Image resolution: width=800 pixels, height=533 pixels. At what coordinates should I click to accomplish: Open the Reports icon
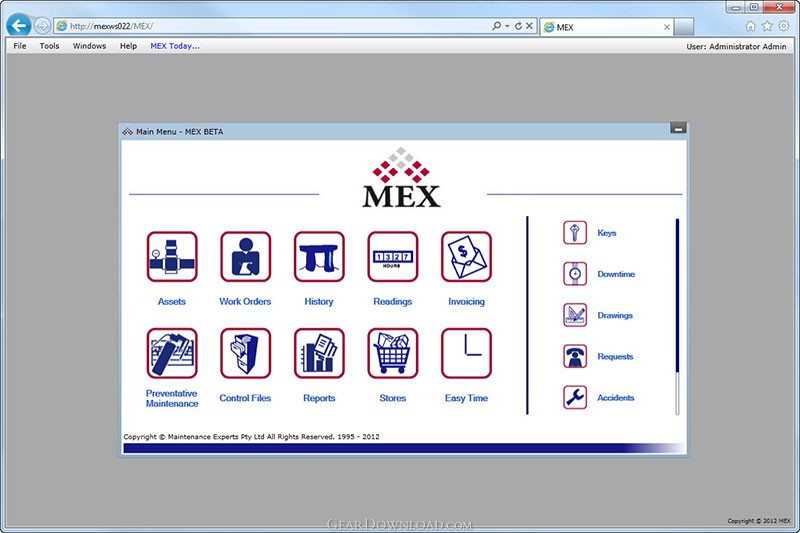(x=319, y=353)
